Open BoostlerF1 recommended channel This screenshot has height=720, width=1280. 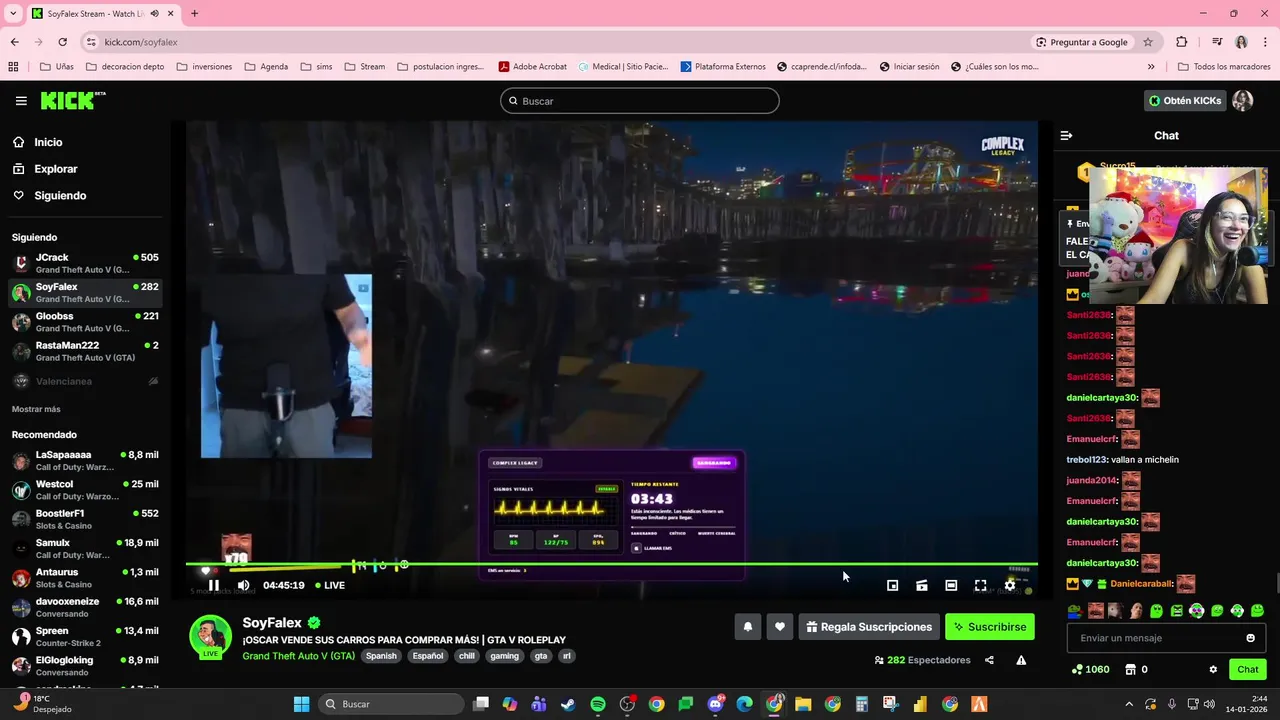coord(84,519)
